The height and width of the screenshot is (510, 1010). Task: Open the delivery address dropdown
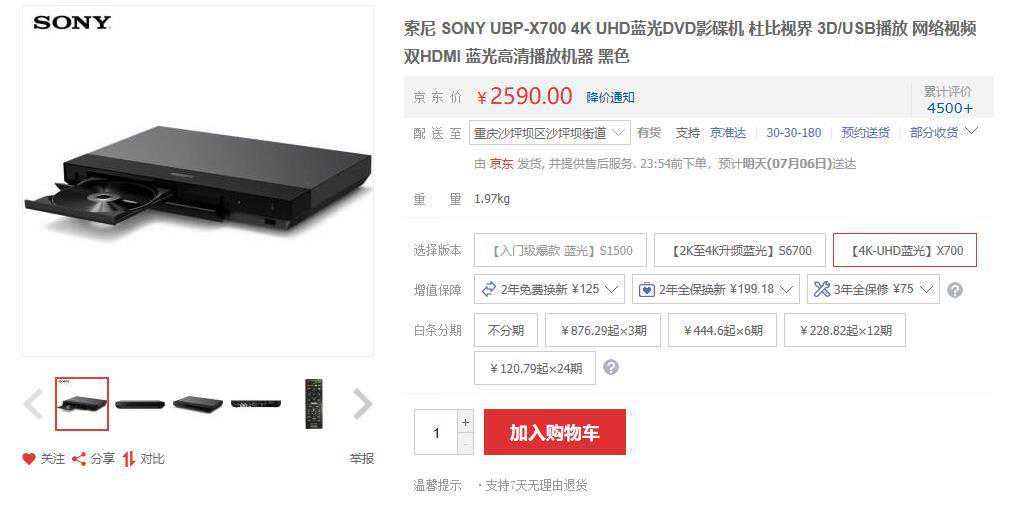pyautogui.click(x=549, y=133)
